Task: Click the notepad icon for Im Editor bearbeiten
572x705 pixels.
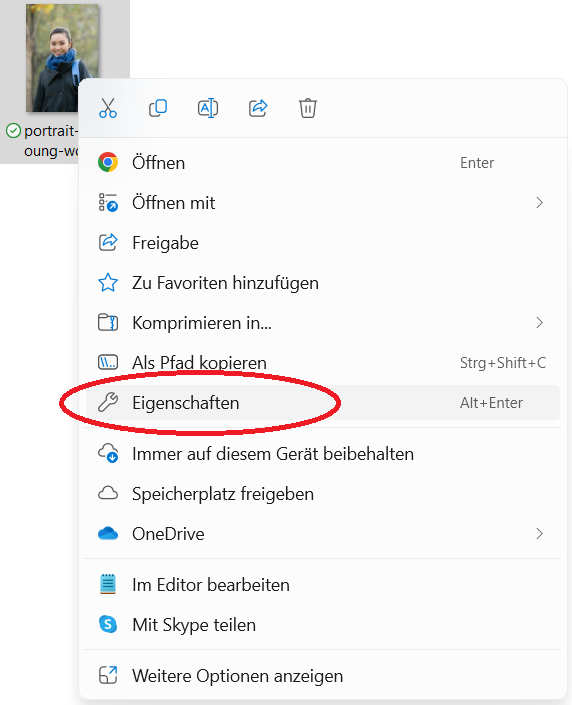Action: [x=108, y=585]
